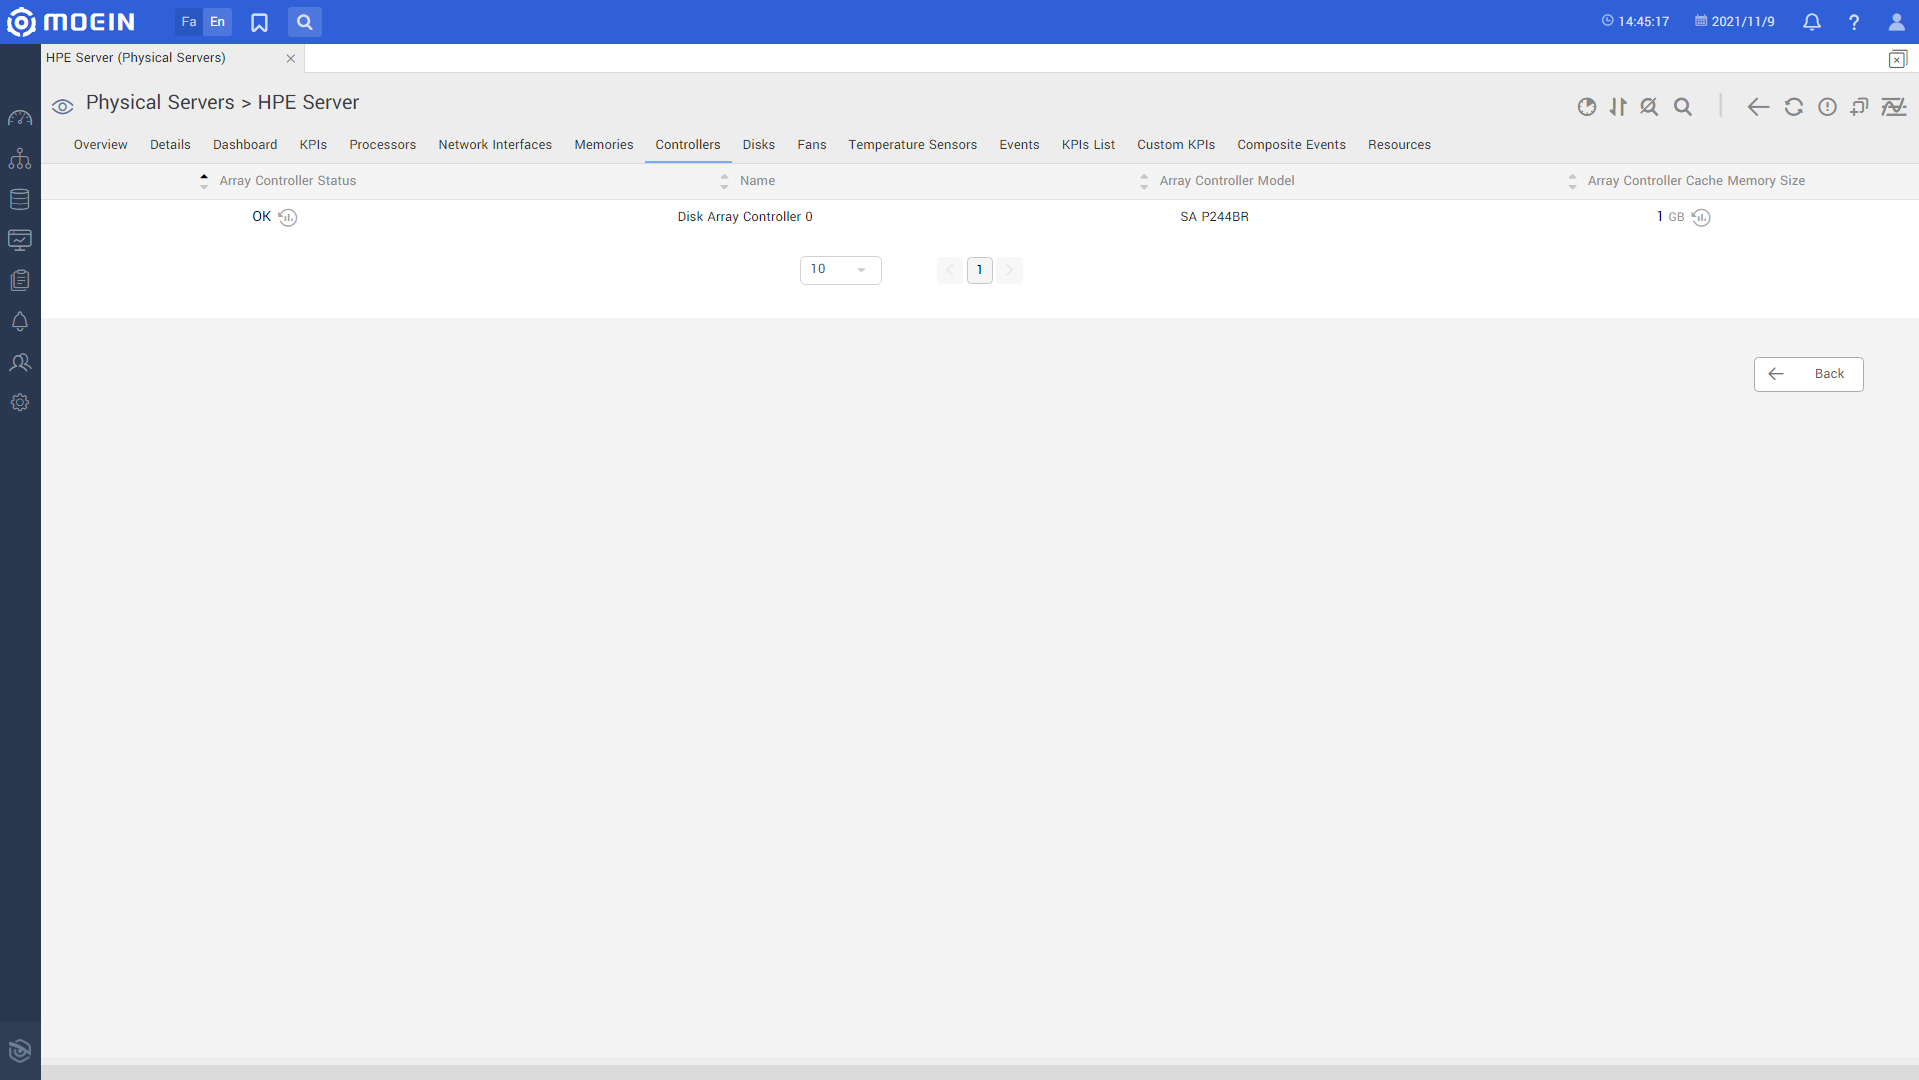1919x1080 pixels.
Task: Open the Dashboard tab
Action: (x=245, y=145)
